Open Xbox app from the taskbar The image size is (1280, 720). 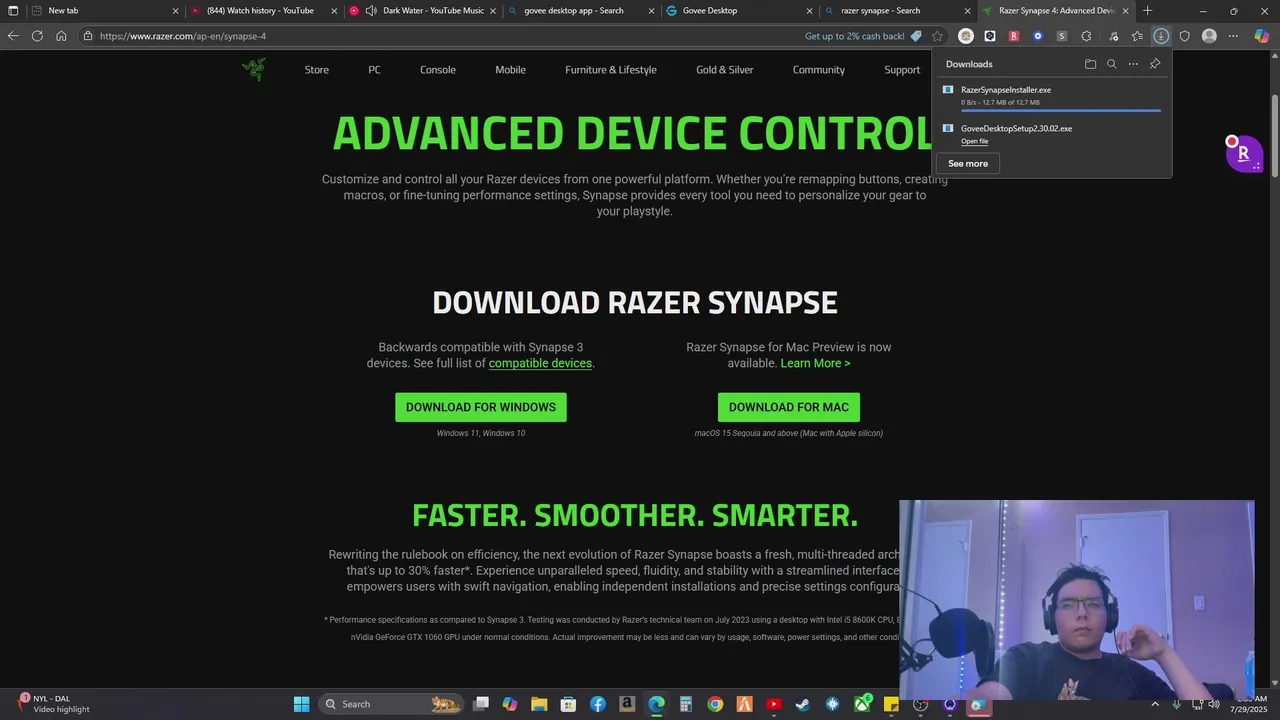(x=862, y=704)
